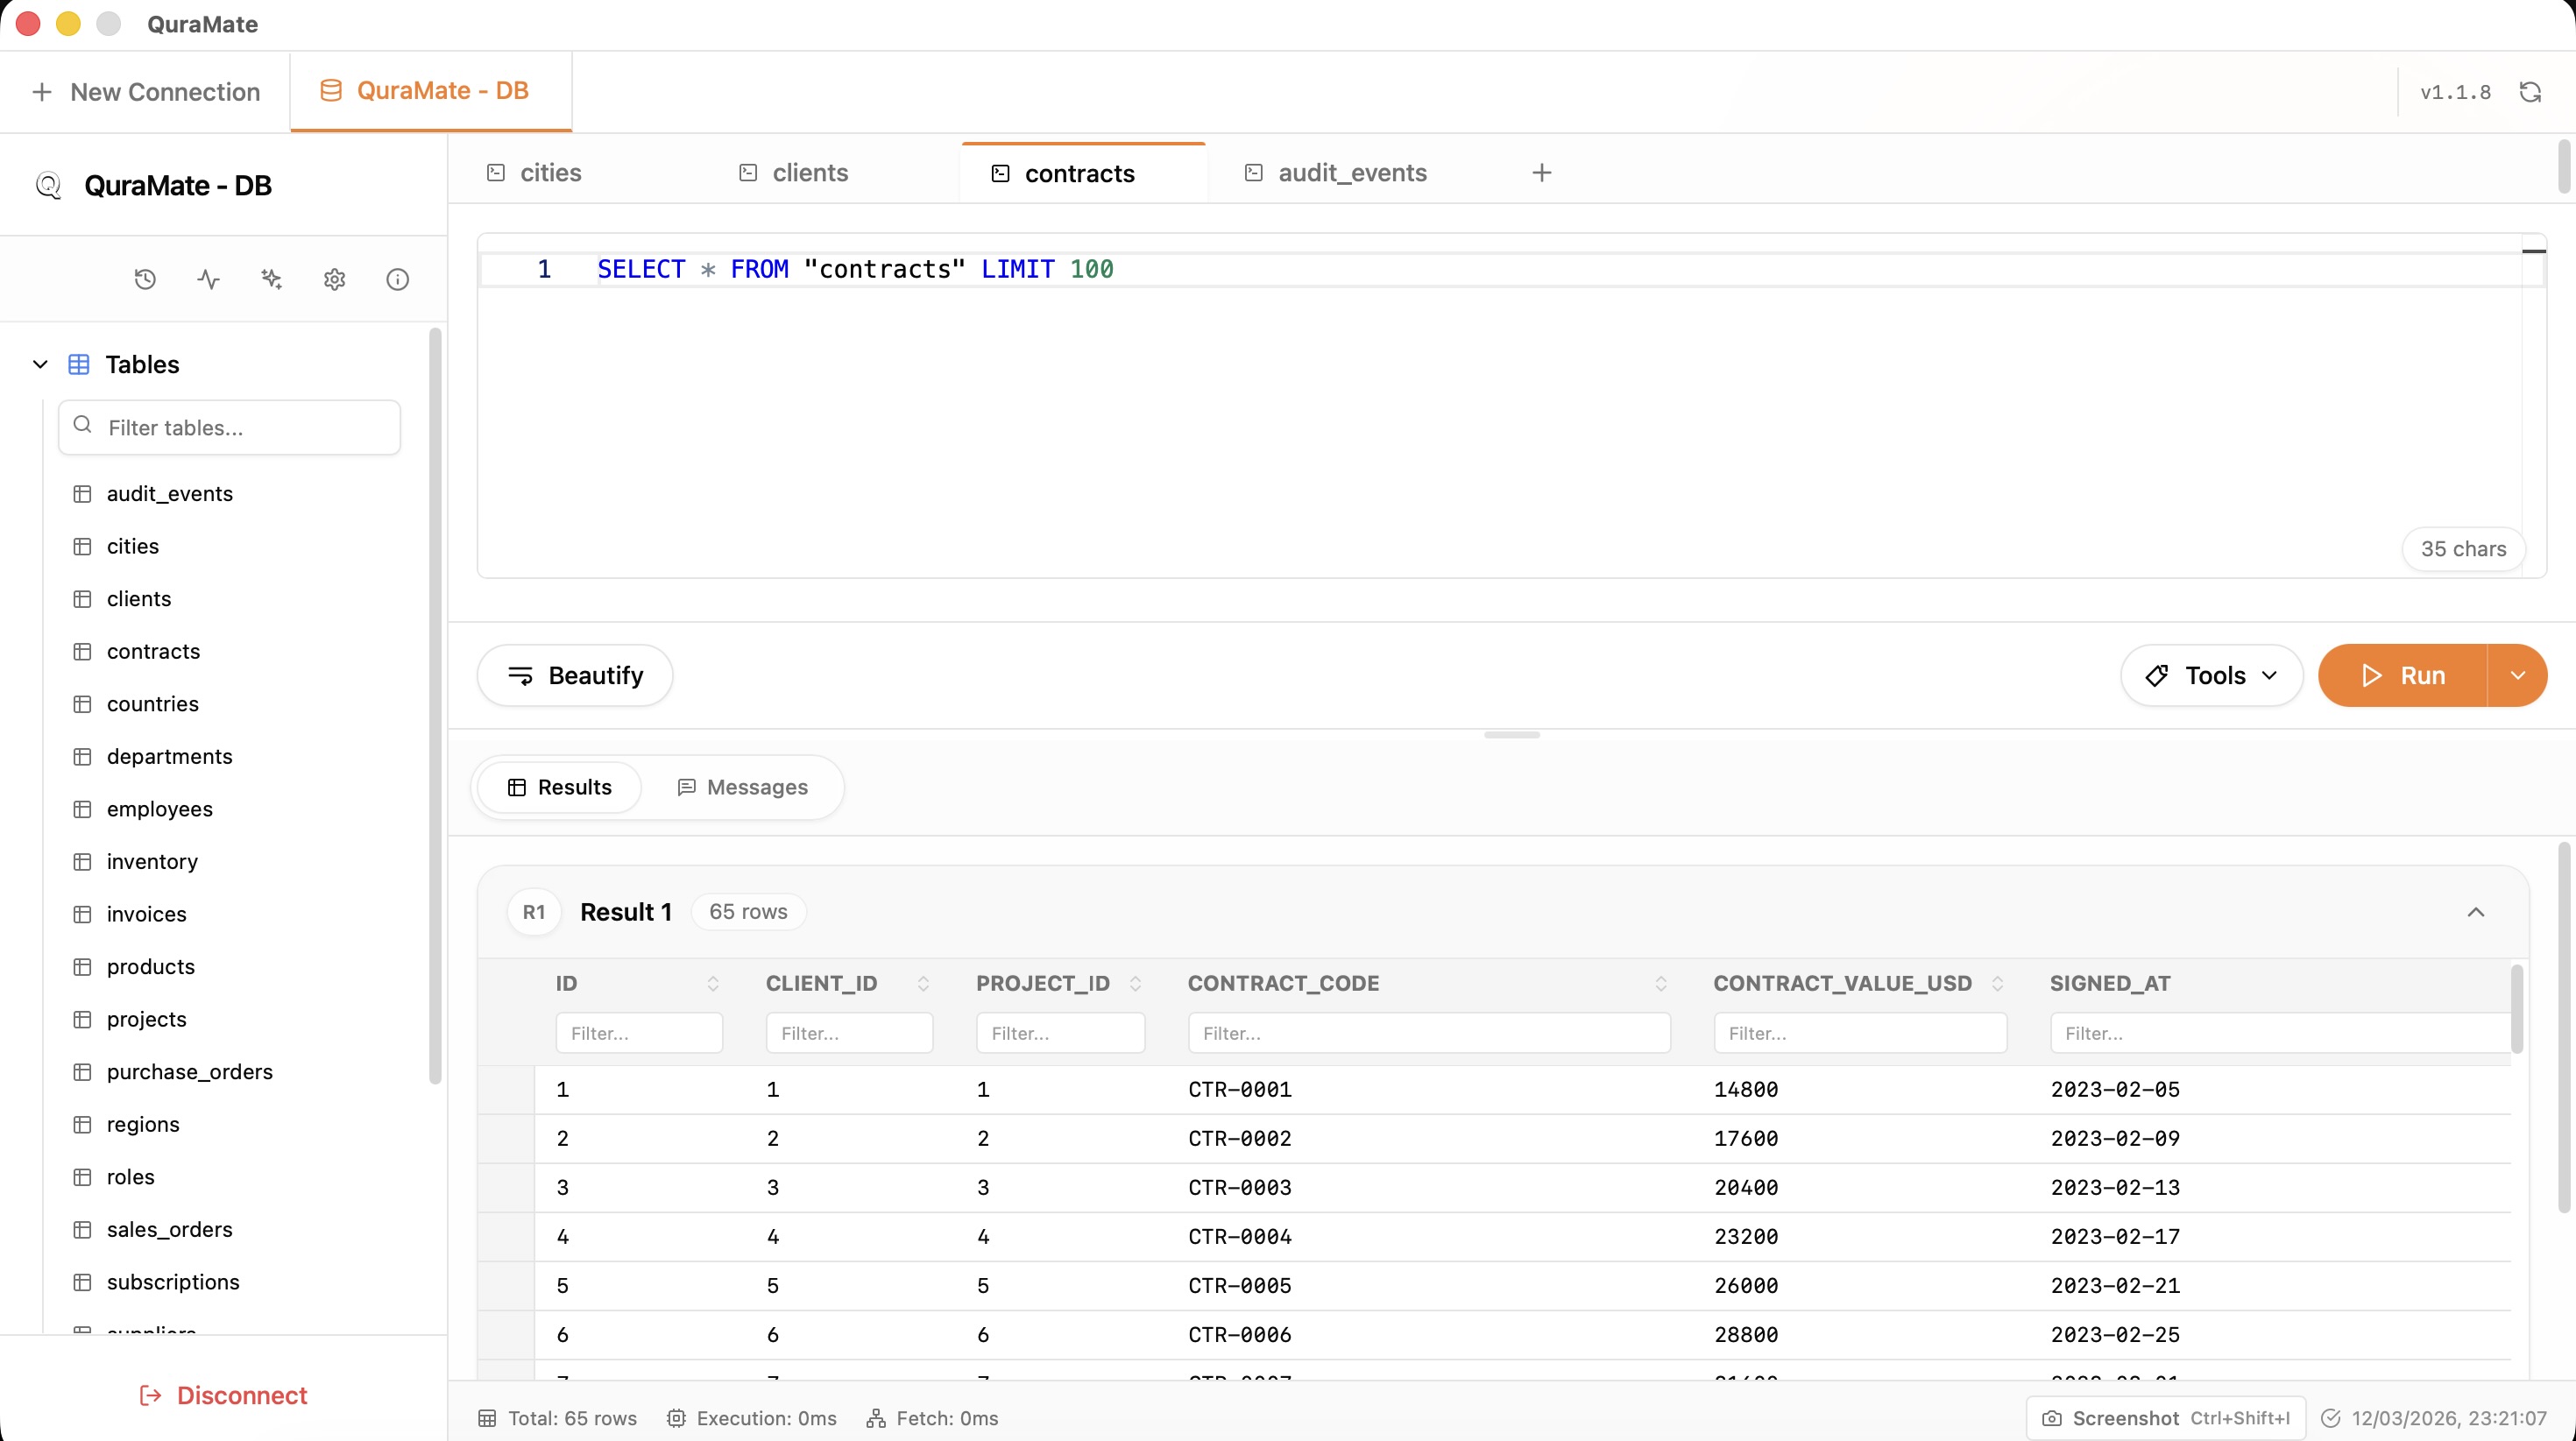2576x1441 pixels.
Task: Refresh connection with the top-right refresh icon
Action: (2532, 91)
